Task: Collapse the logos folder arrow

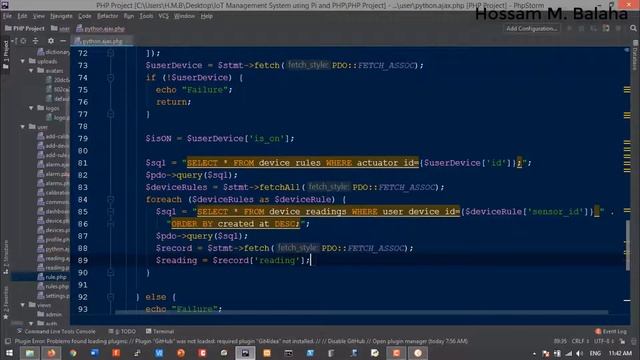Action: click(31, 108)
